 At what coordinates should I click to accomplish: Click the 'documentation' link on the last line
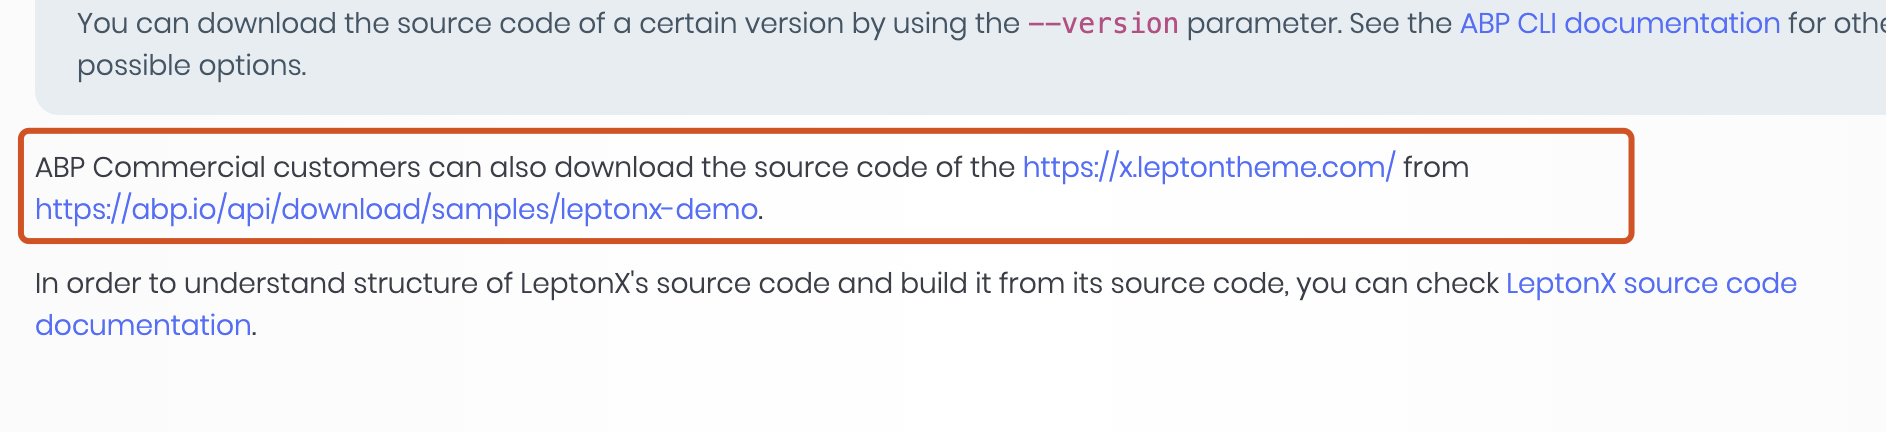[x=143, y=325]
